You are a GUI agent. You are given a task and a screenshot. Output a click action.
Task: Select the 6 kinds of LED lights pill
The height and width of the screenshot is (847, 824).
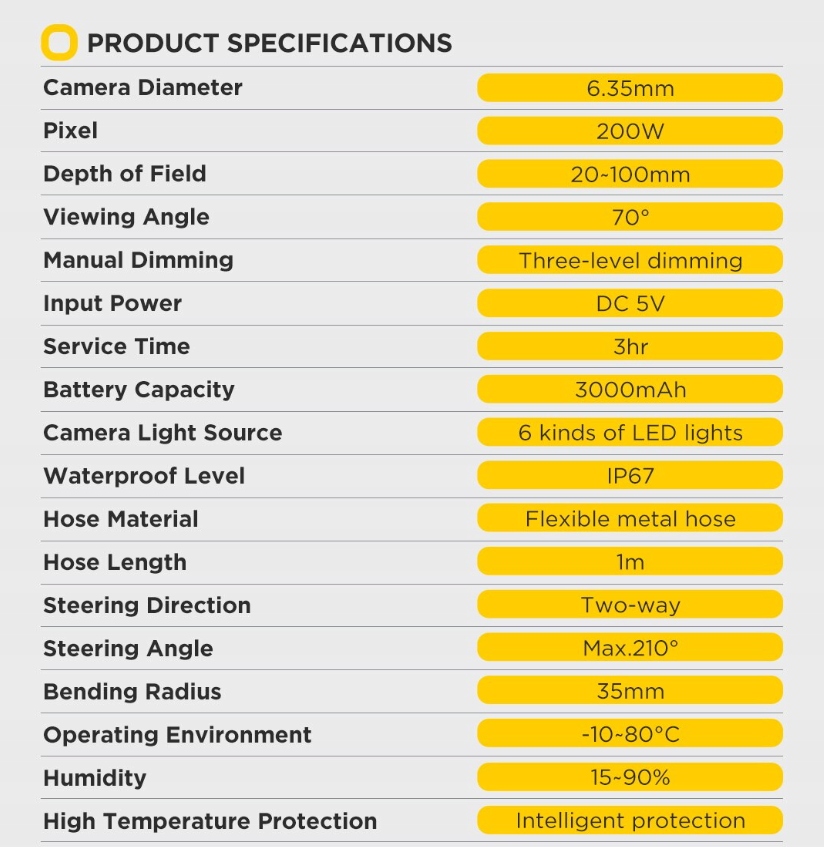[630, 432]
